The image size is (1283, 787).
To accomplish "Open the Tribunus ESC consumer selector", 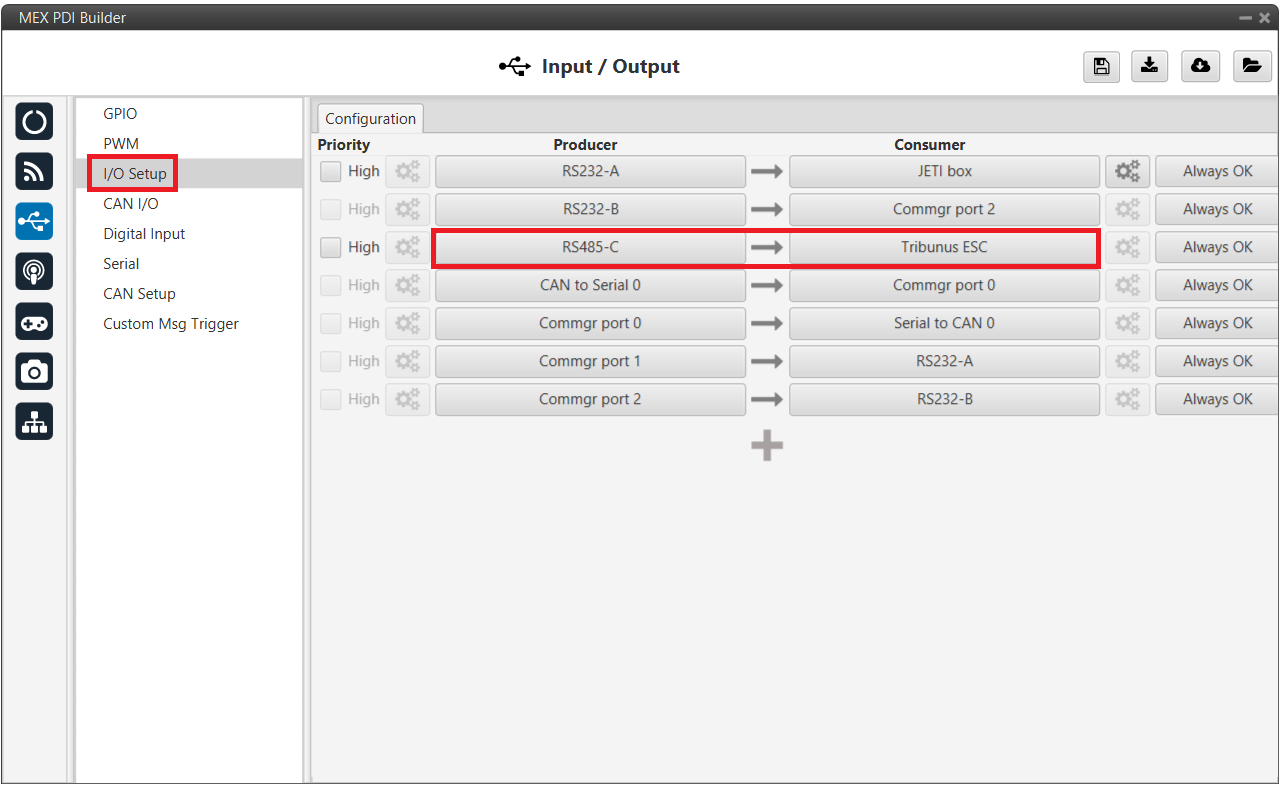I will 944,248.
